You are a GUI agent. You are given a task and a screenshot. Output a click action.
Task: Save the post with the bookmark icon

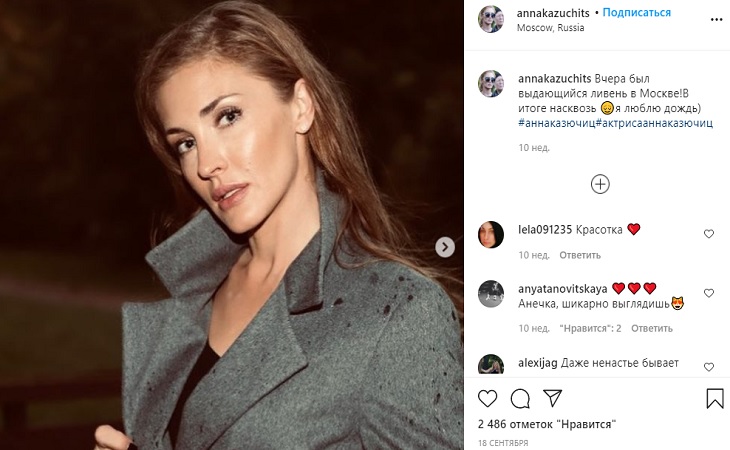pos(715,399)
